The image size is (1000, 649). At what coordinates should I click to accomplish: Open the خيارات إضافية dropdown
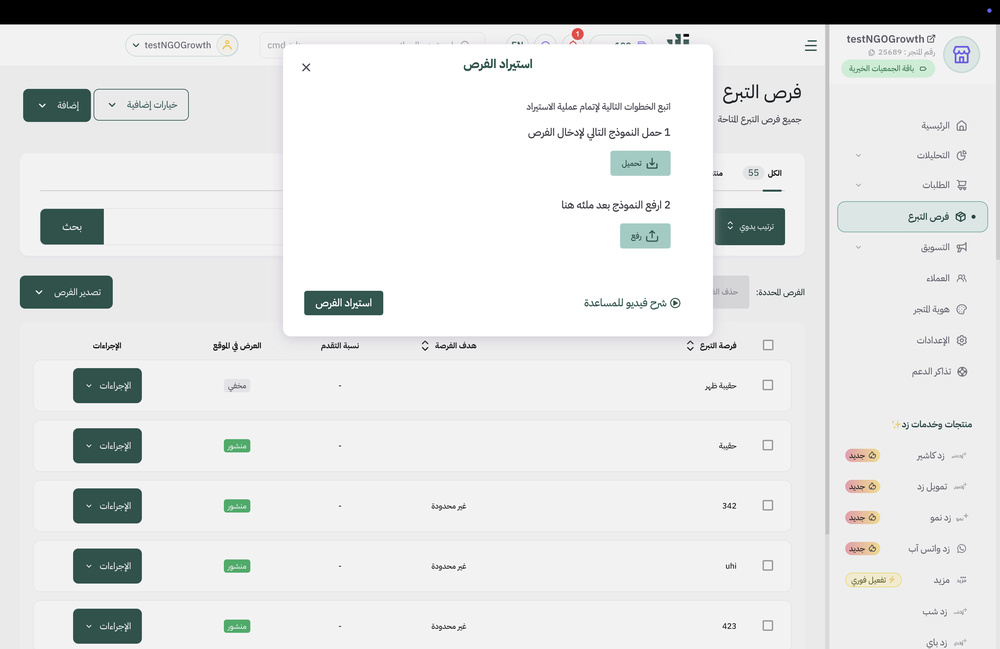point(141,105)
